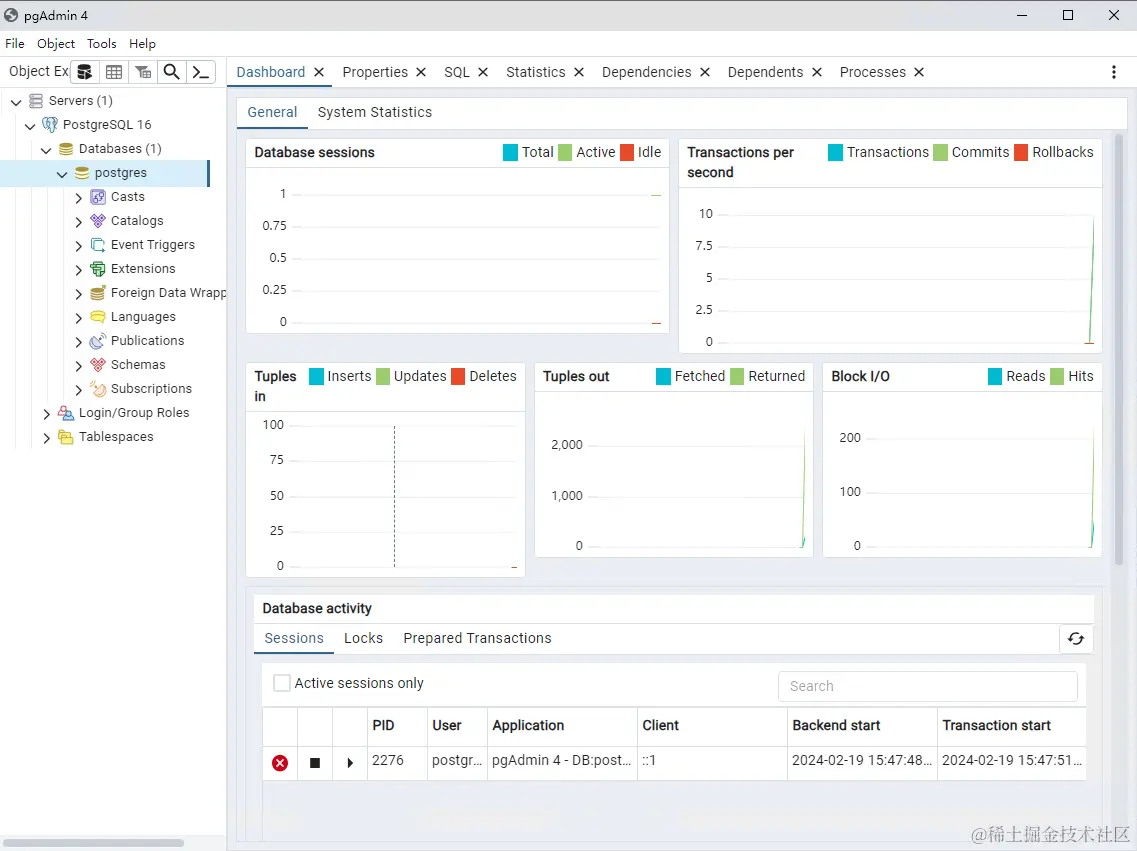
Task: Collapse the Databases node
Action: [46, 149]
